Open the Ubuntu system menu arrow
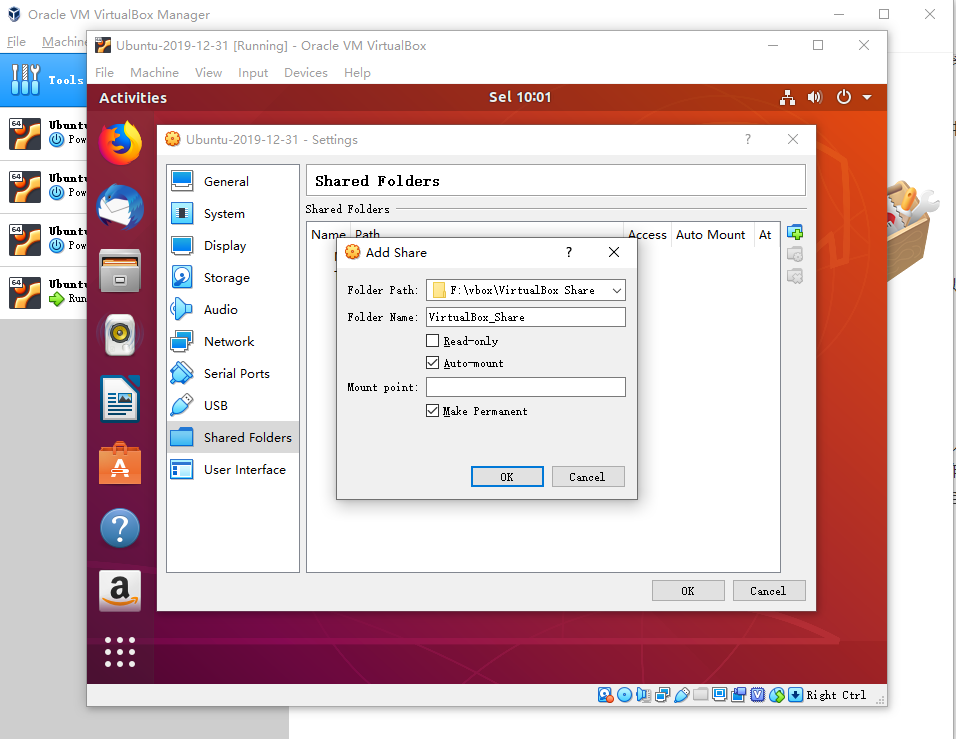Screen dimensions: 956x739 point(867,98)
